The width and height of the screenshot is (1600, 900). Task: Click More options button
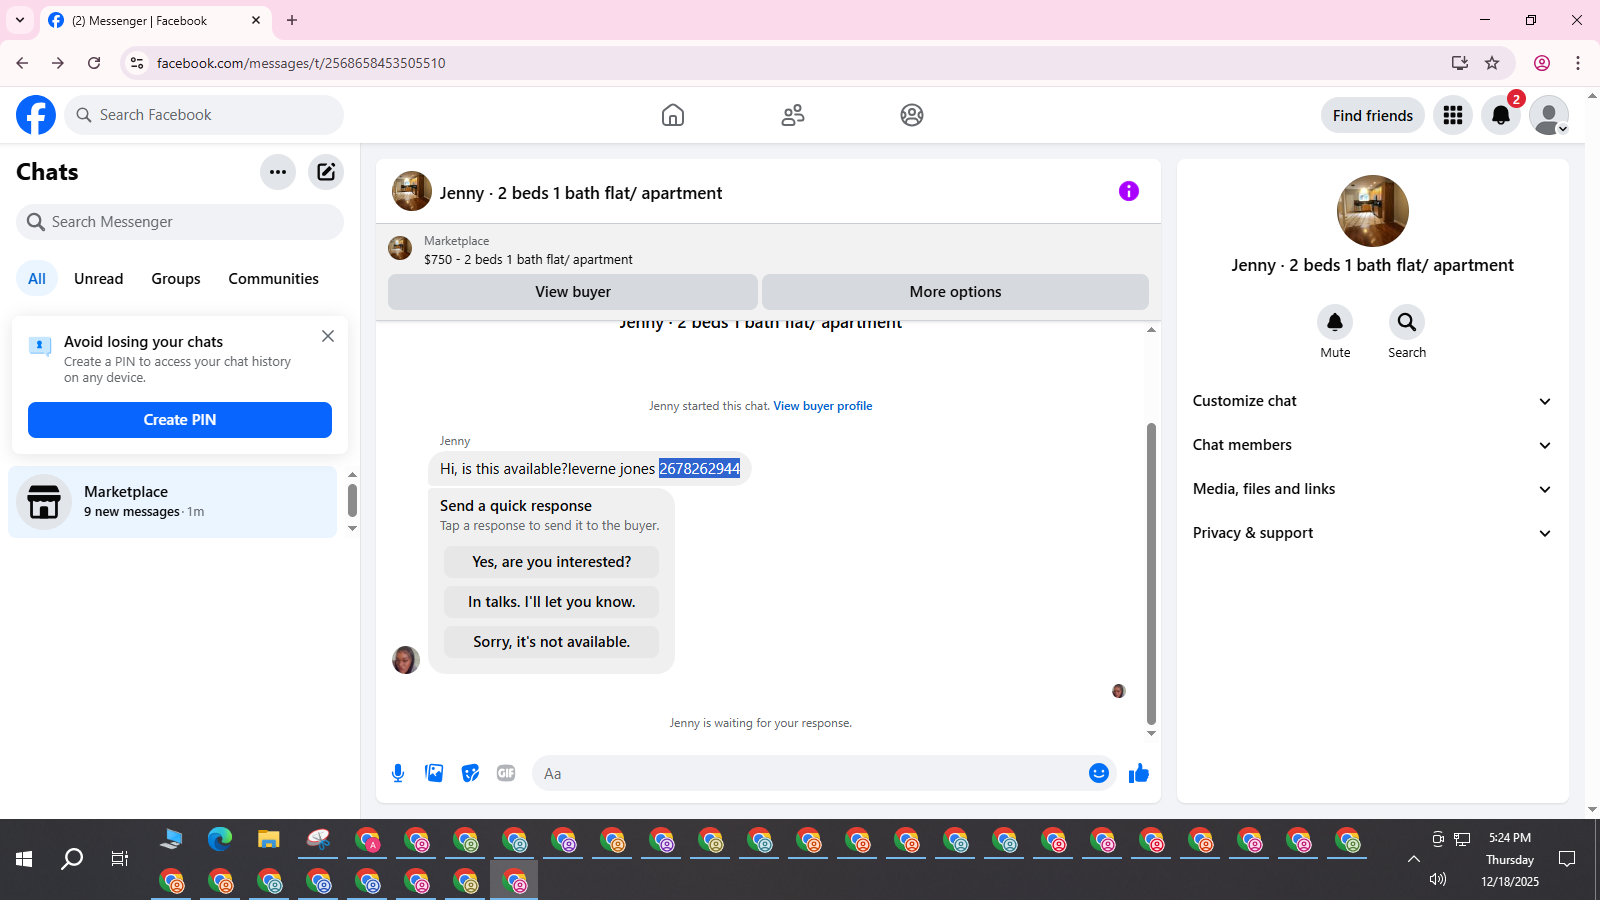point(955,292)
